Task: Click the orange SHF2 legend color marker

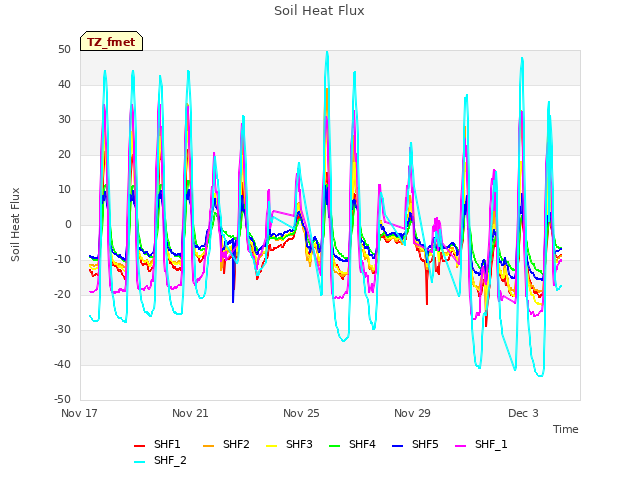Action: tap(208, 446)
